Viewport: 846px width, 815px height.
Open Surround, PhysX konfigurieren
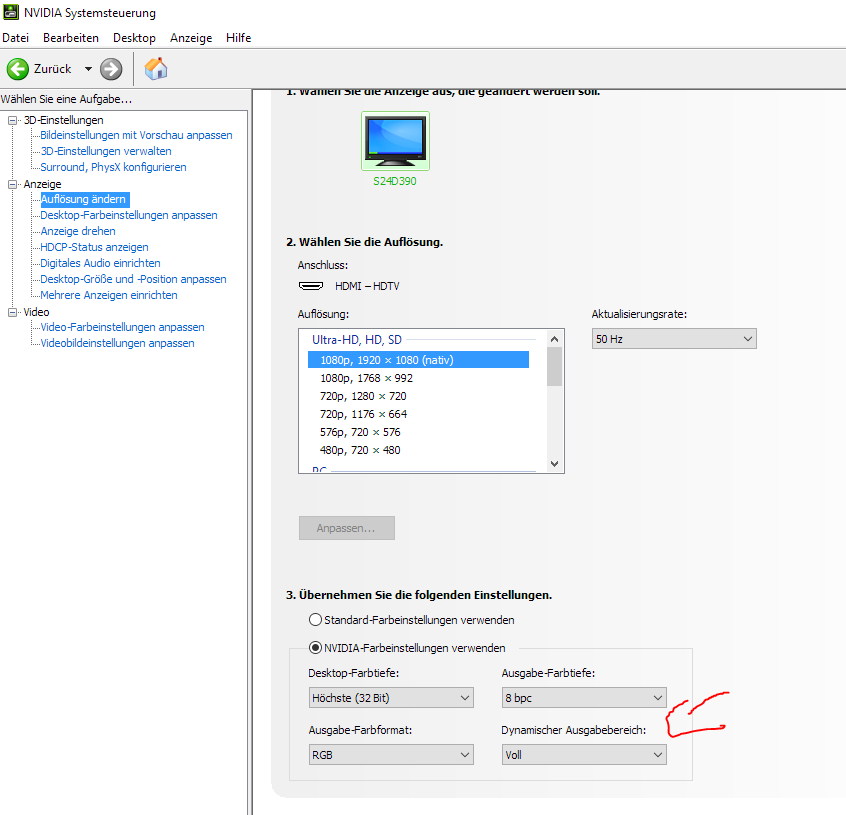(113, 167)
